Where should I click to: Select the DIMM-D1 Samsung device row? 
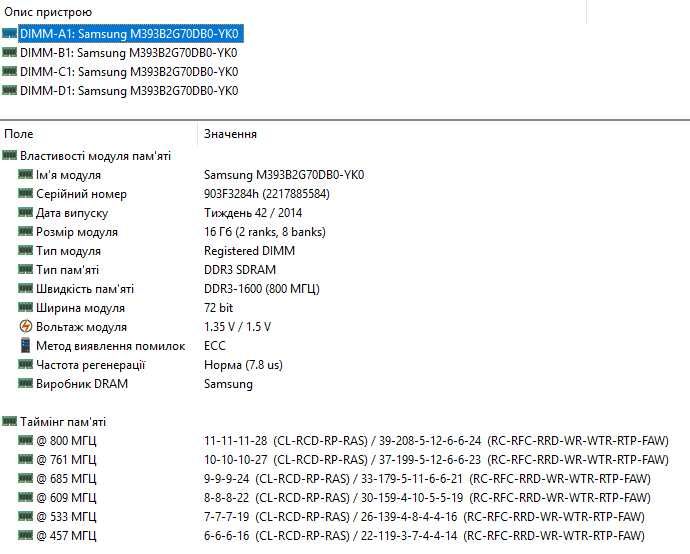coord(129,91)
